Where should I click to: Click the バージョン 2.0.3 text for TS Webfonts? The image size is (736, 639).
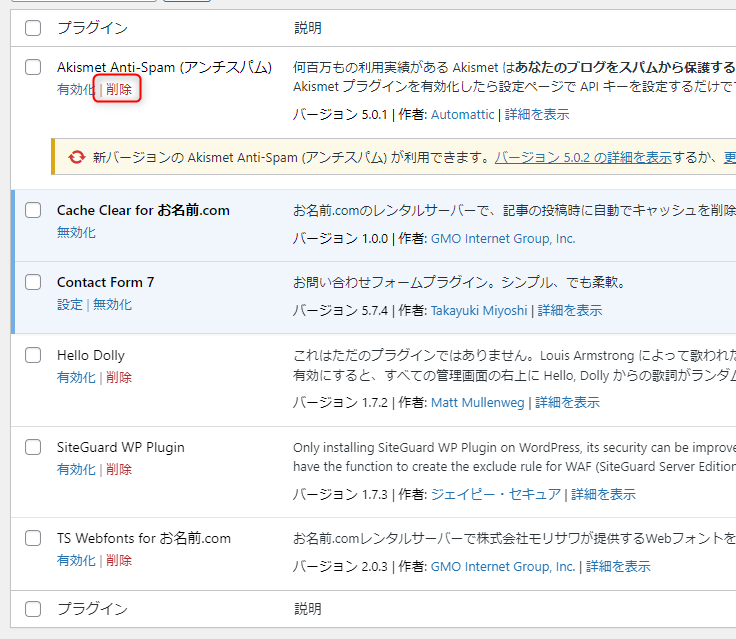340,567
